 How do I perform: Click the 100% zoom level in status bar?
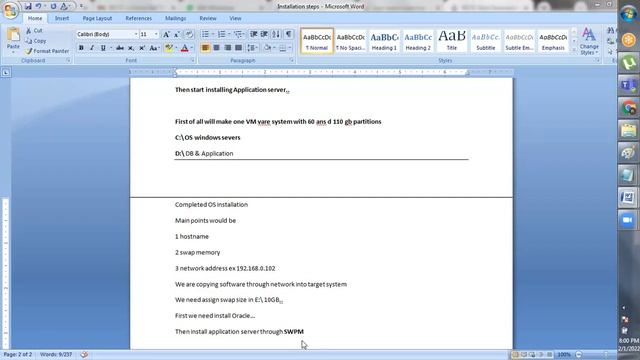click(564, 355)
